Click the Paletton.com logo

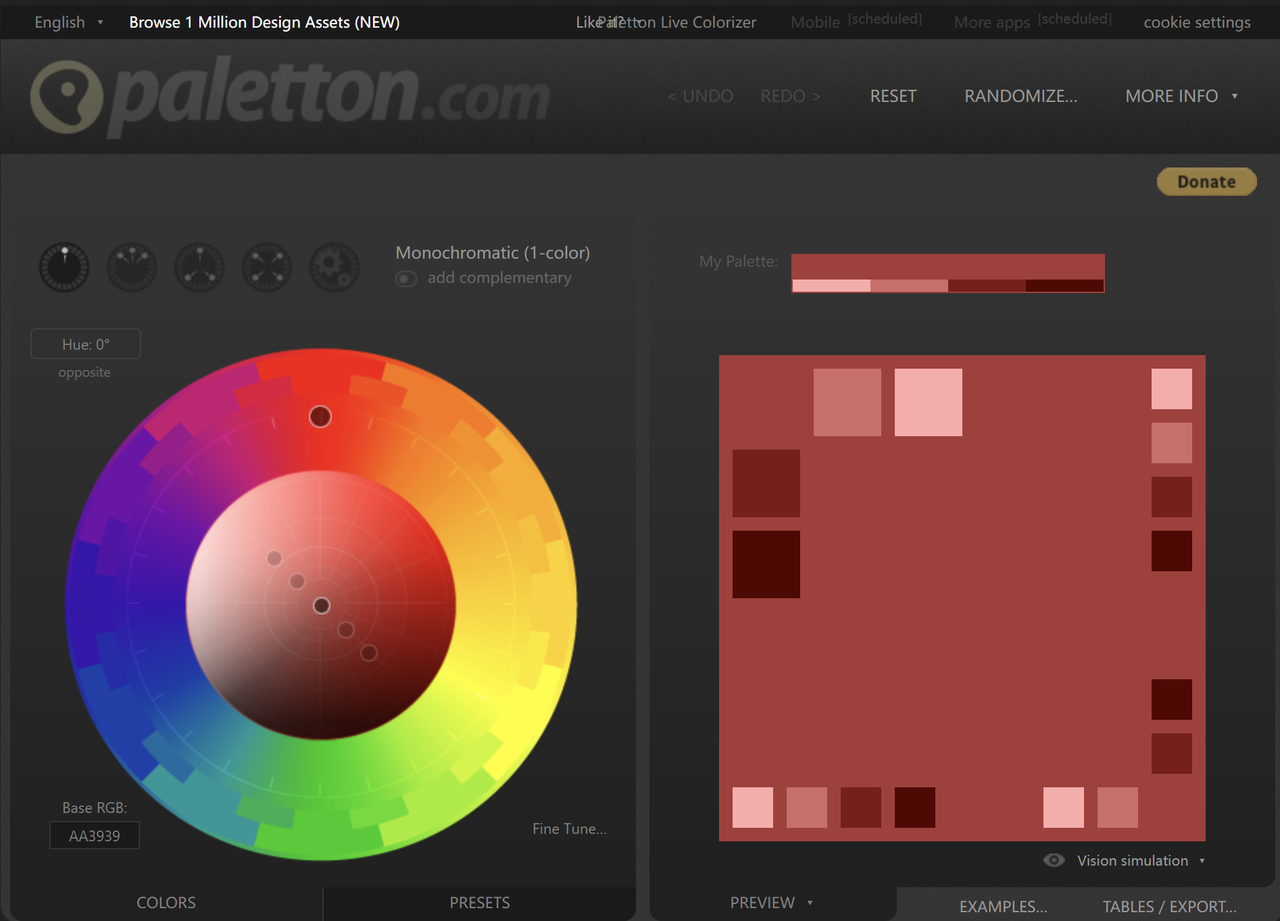290,96
